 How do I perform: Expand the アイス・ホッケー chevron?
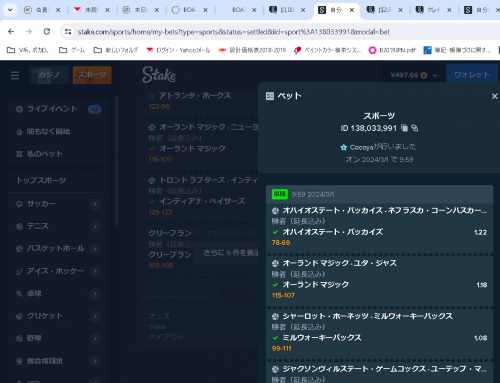pyautogui.click(x=95, y=271)
